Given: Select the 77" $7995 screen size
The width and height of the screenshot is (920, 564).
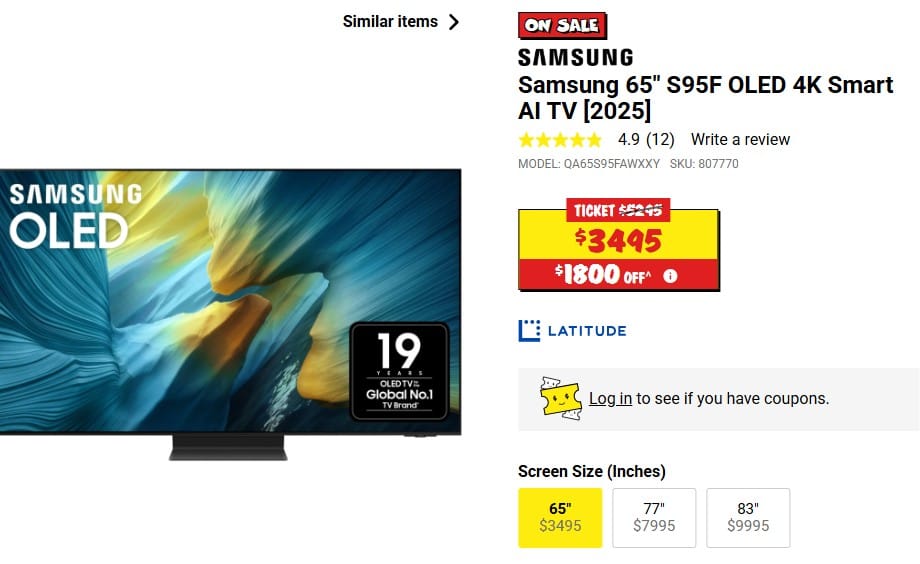Looking at the screenshot, I should click(x=654, y=518).
